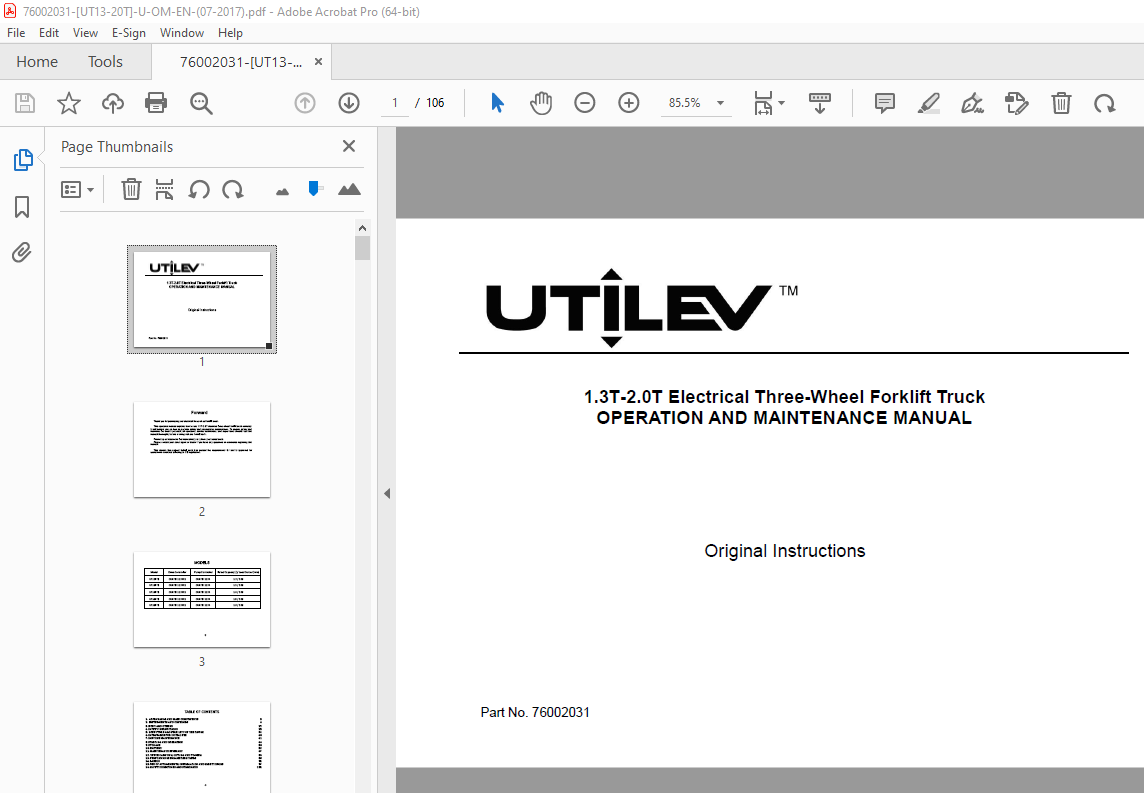Click the upload to cloud icon
The image size is (1144, 793).
click(x=112, y=103)
